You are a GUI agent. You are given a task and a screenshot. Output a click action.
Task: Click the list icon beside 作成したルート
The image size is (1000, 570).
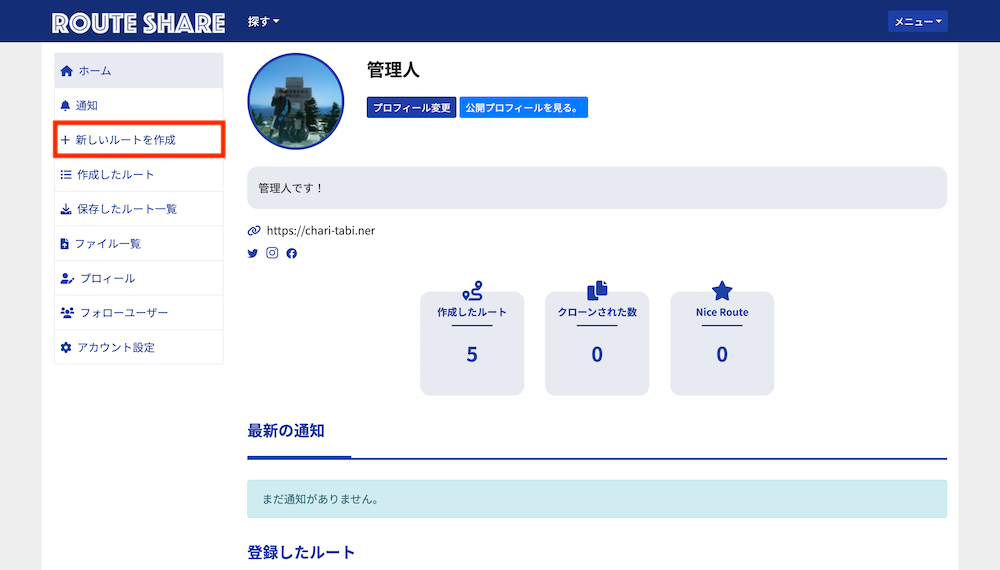66,174
